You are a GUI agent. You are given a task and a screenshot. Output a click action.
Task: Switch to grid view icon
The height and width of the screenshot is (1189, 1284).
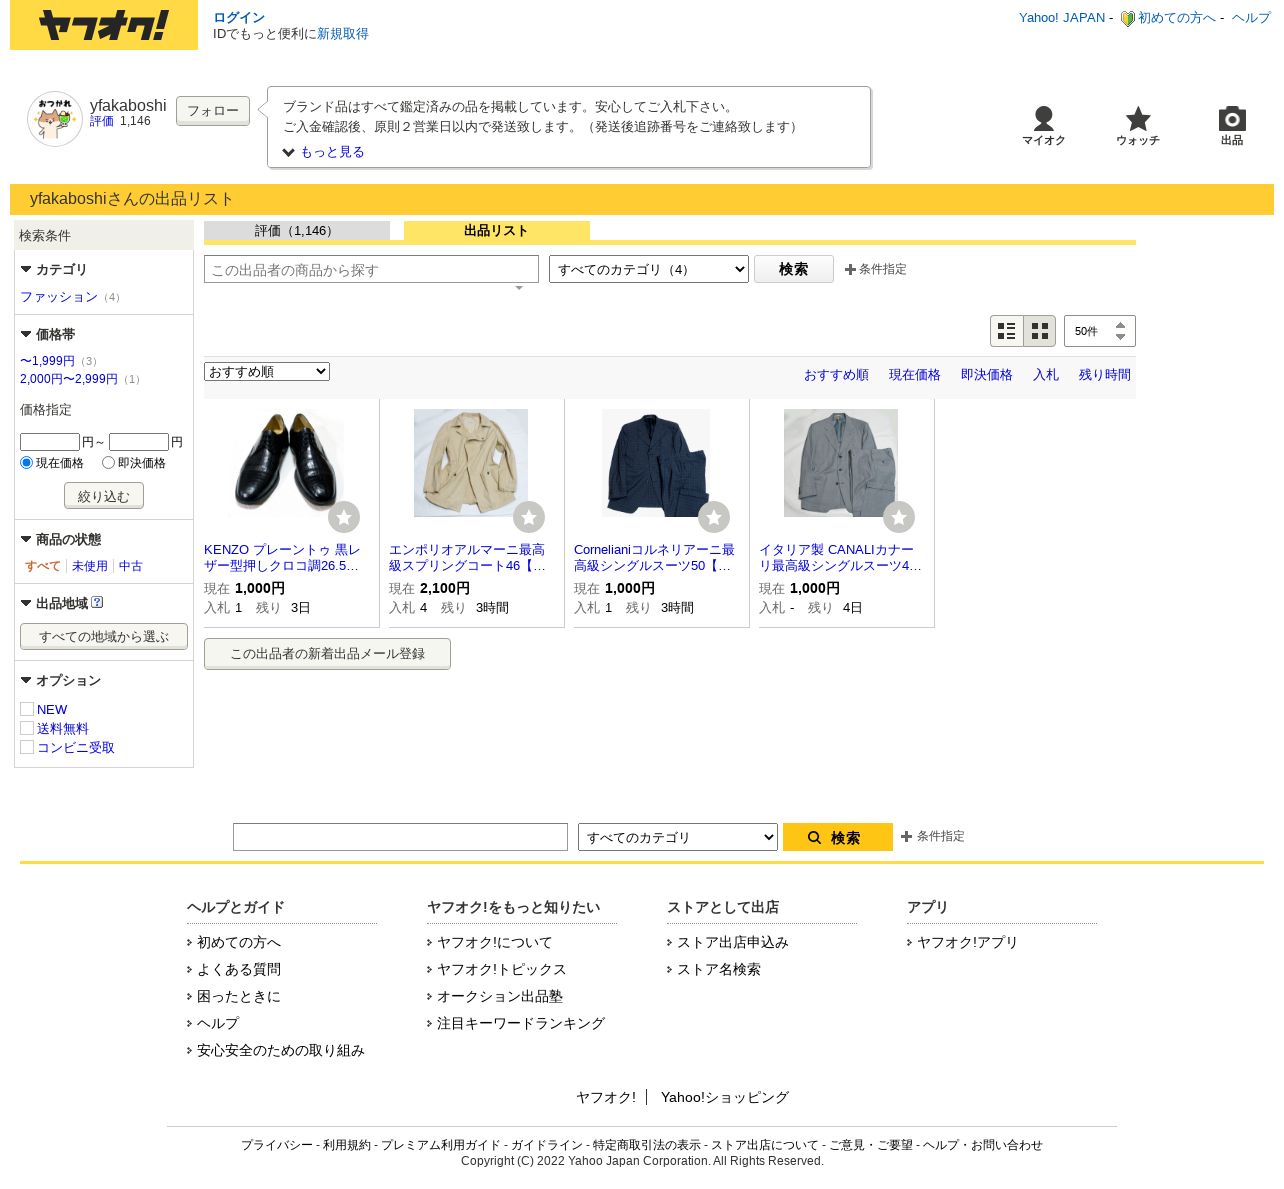point(1040,331)
